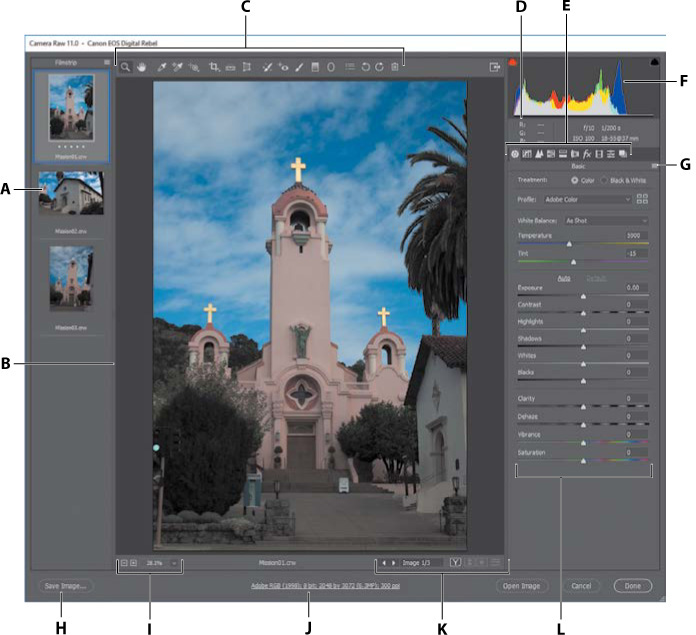The width and height of the screenshot is (696, 635).
Task: Select the Zoom tool in the toolbar
Action: coord(126,68)
